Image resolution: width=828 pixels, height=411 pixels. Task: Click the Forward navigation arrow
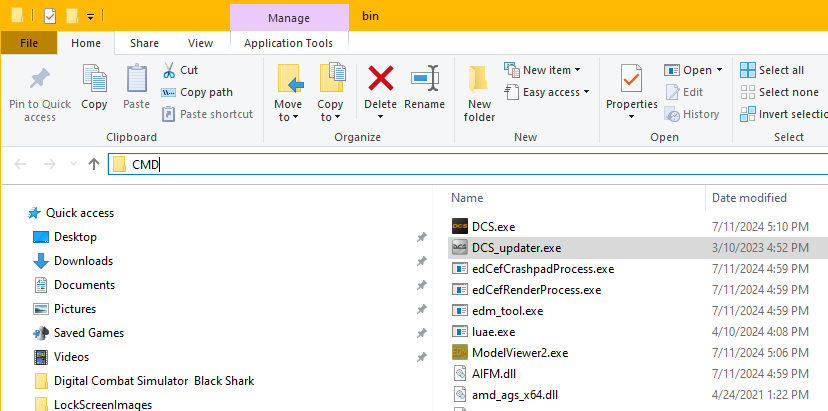pyautogui.click(x=50, y=164)
